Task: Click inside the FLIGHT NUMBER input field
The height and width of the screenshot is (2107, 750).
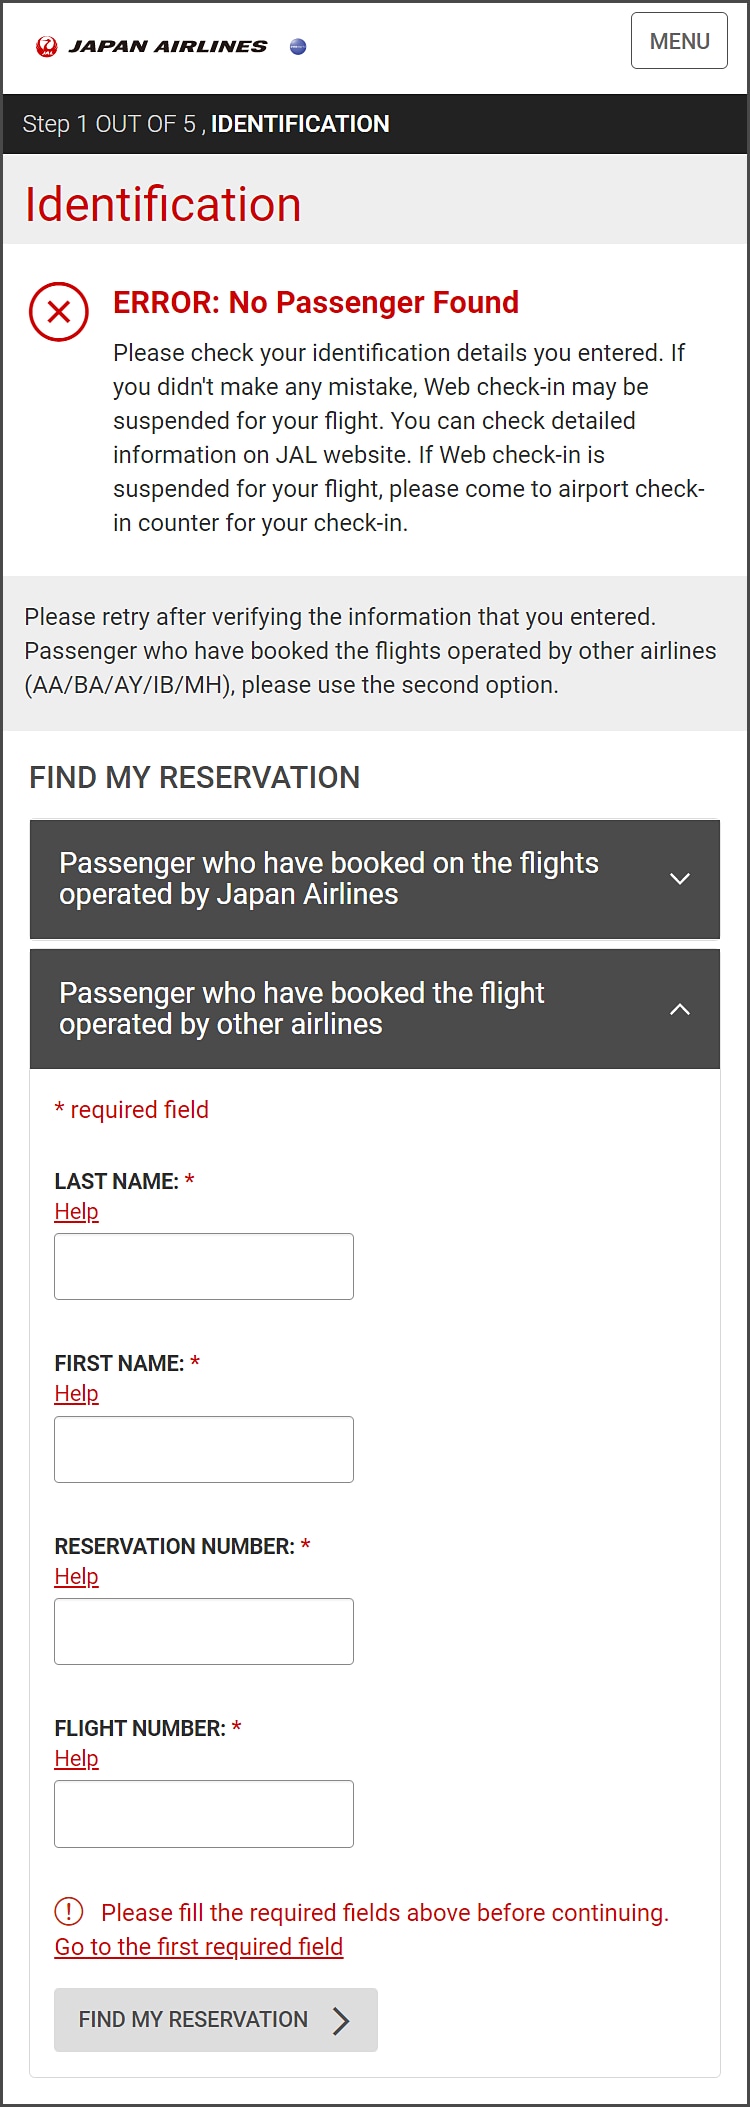Action: pyautogui.click(x=203, y=1813)
